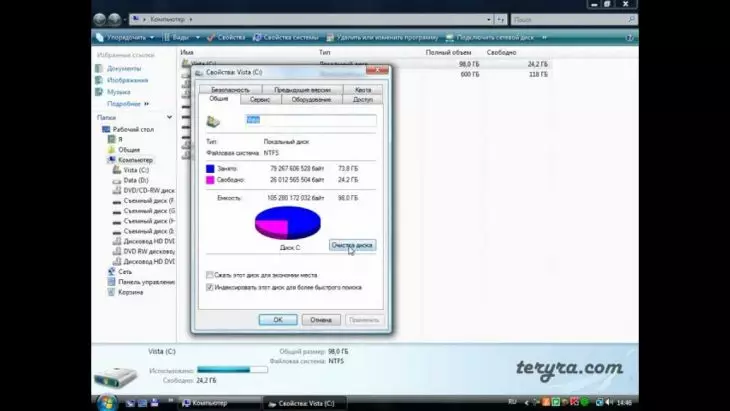
Task: Click the large drive icon in the details pane
Action: pyautogui.click(x=115, y=376)
